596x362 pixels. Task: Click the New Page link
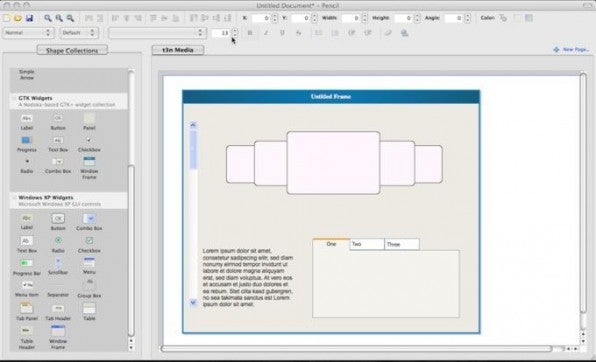(x=571, y=49)
